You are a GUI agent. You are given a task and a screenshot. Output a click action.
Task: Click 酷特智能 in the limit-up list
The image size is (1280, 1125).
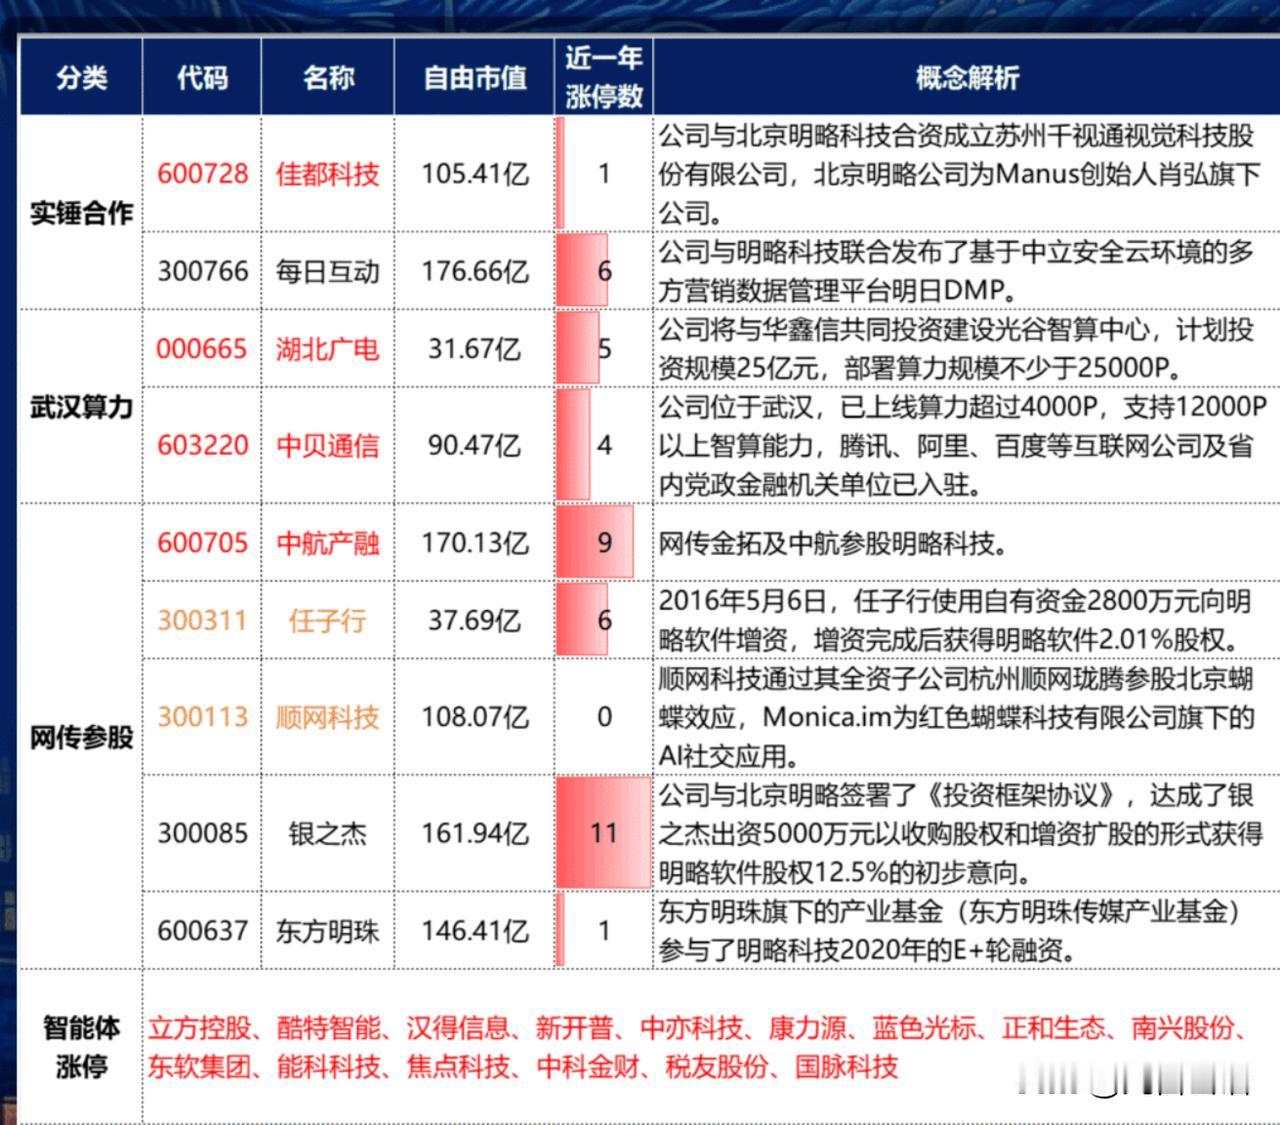(329, 1028)
